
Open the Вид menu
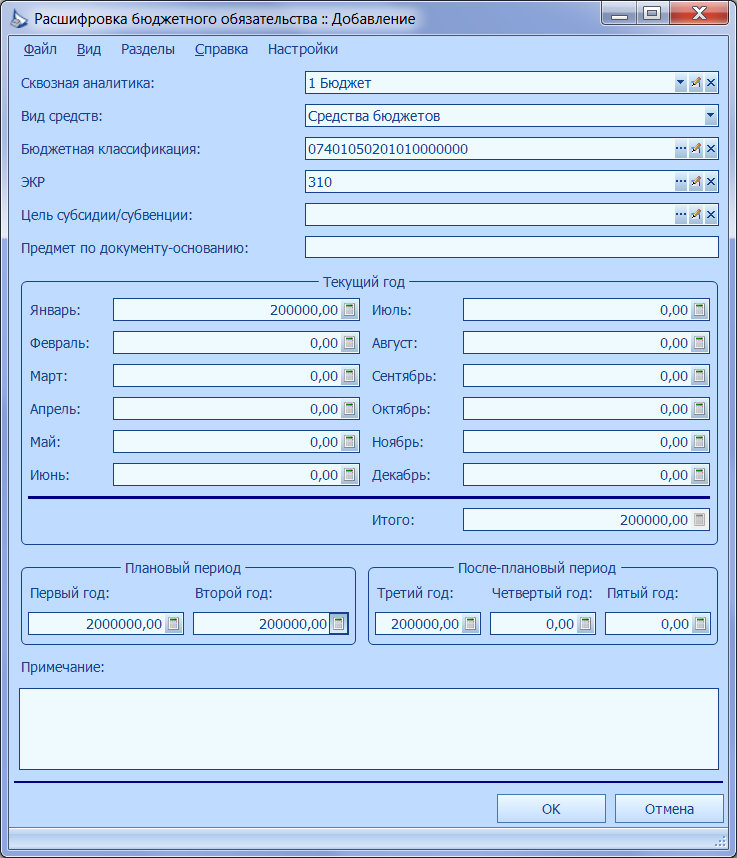89,49
